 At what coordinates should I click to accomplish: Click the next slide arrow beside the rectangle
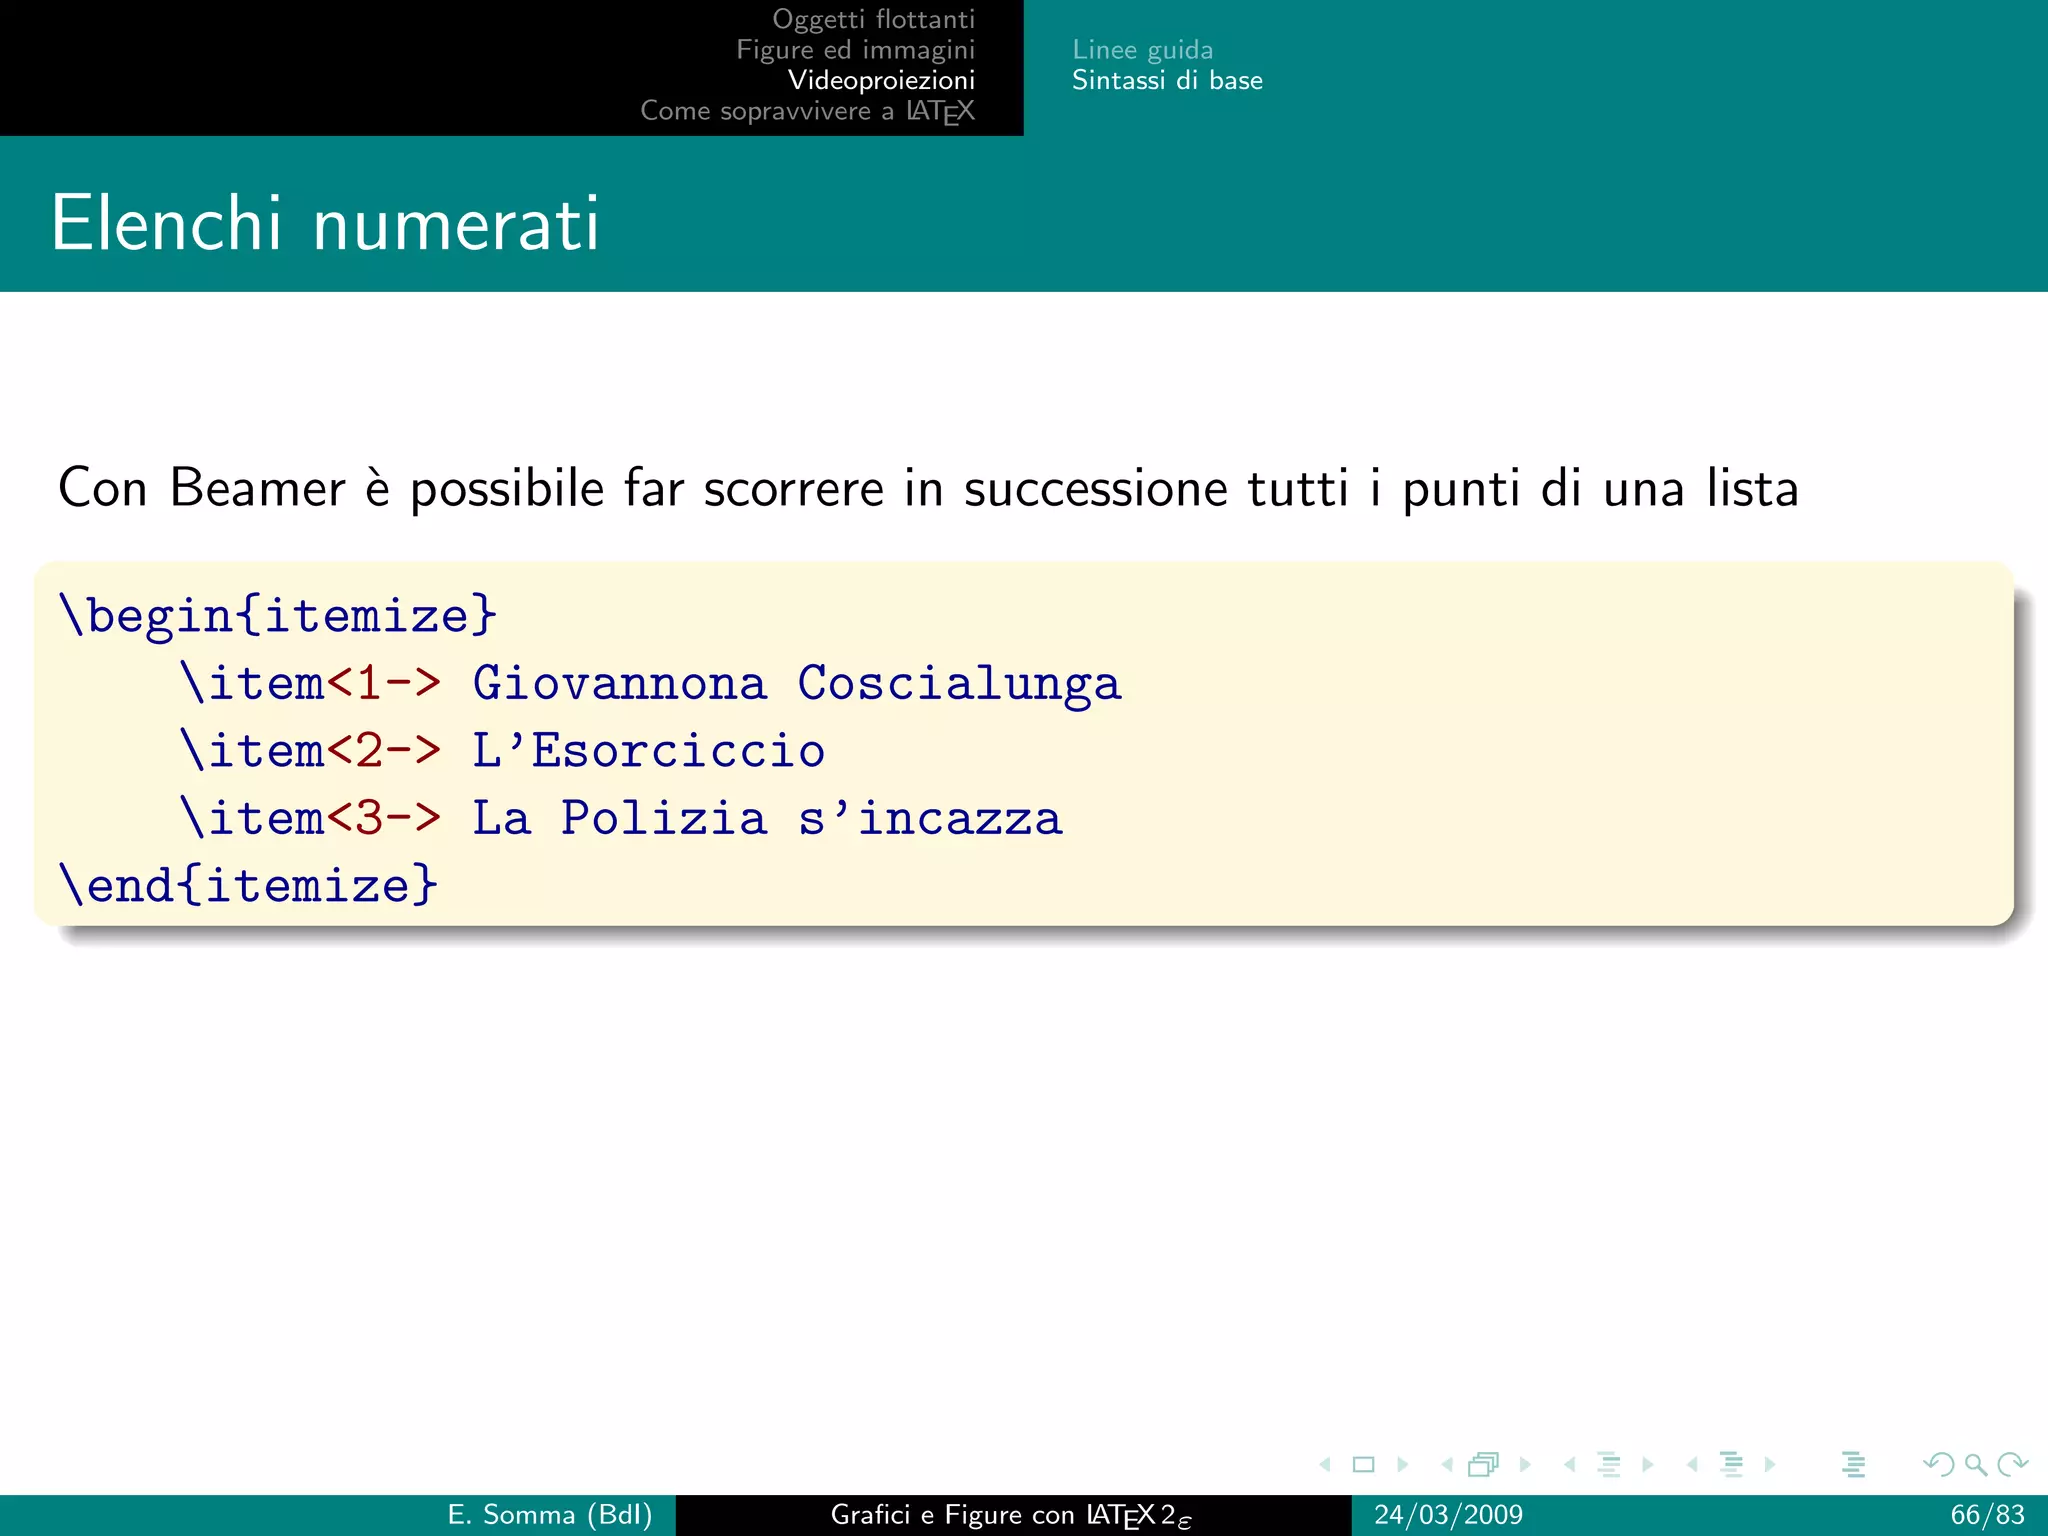1402,1465
